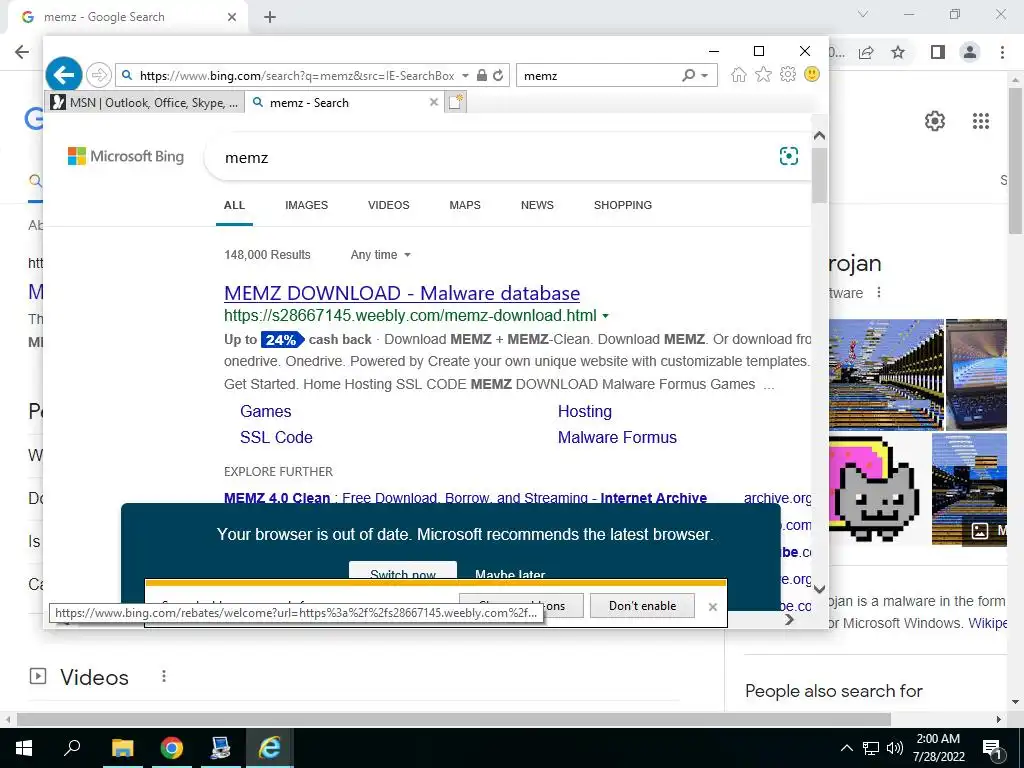Click Chrome icon on taskbar

click(x=172, y=748)
